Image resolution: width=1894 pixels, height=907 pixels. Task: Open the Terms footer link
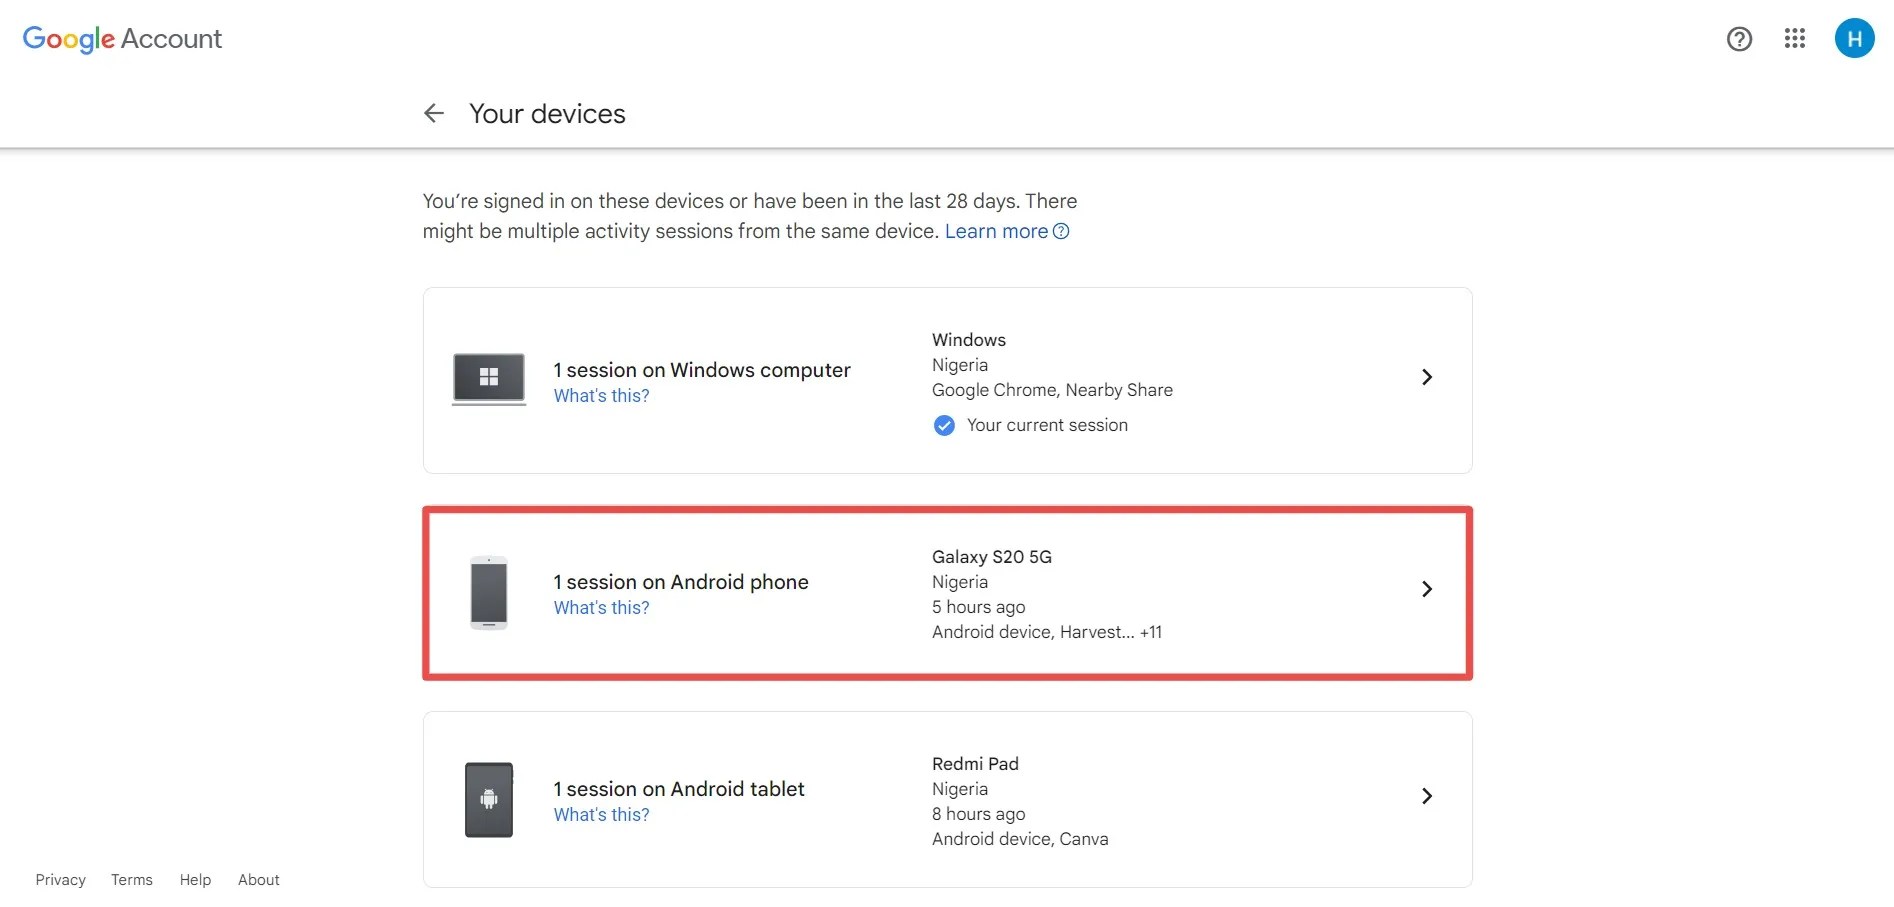pyautogui.click(x=131, y=880)
